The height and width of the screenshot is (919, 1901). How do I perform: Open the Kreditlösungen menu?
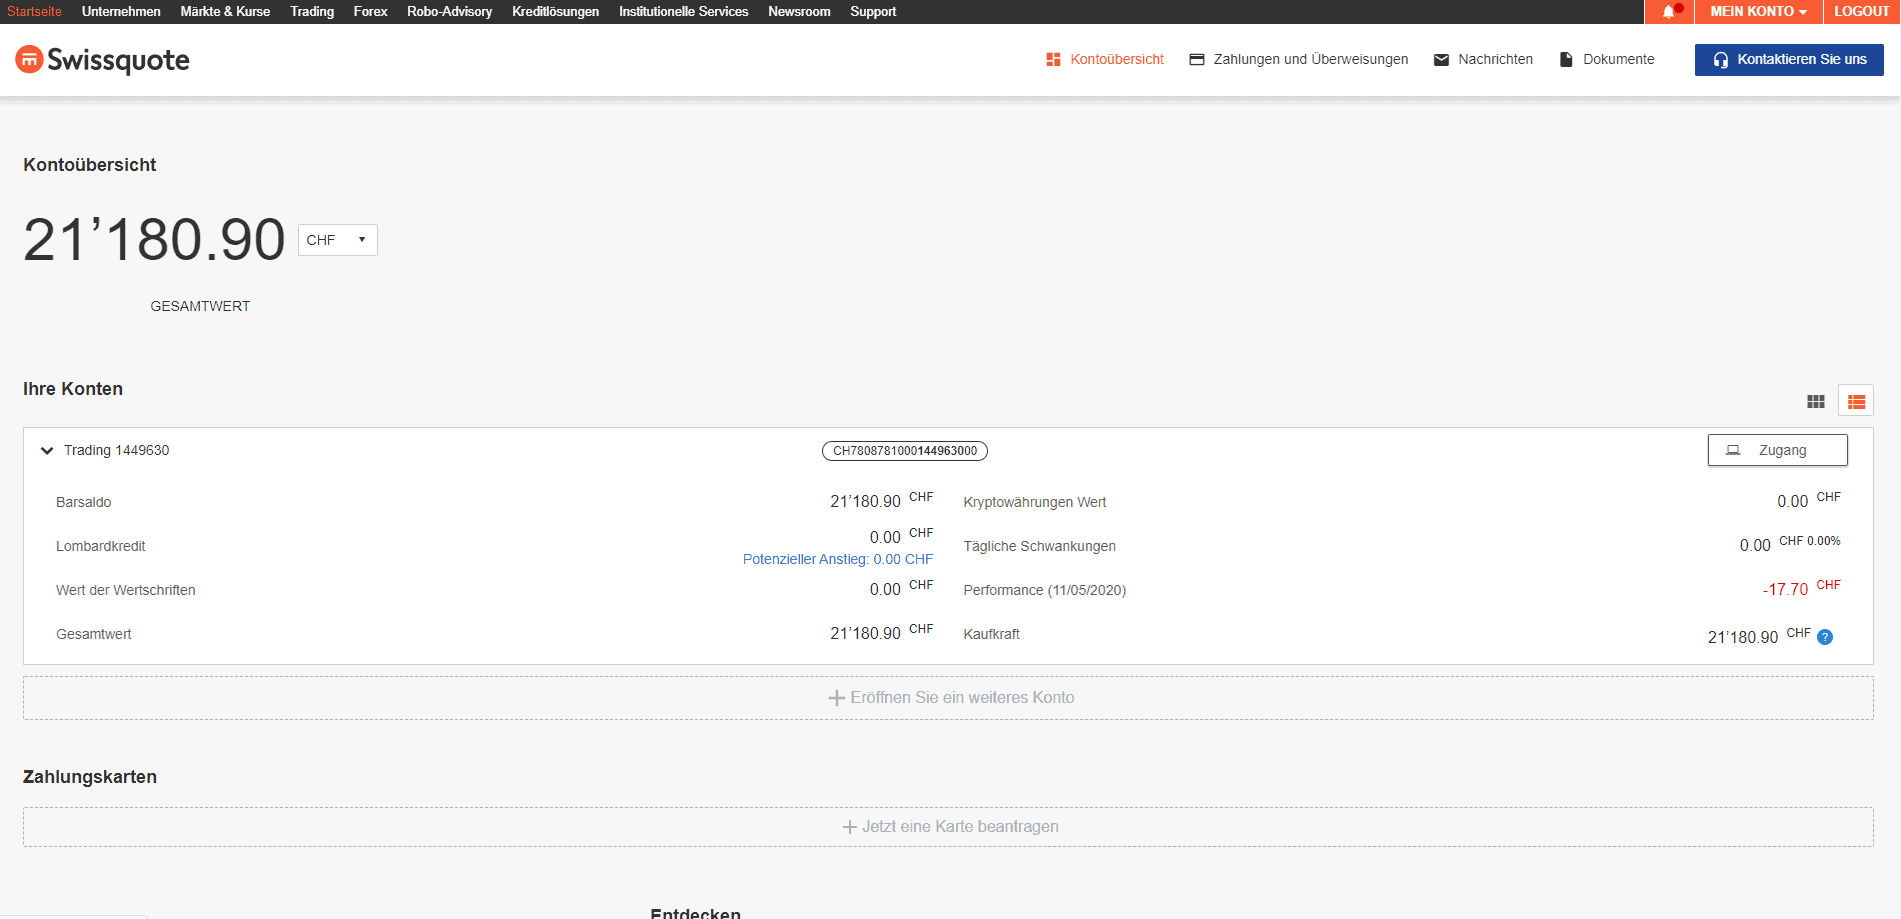point(555,12)
